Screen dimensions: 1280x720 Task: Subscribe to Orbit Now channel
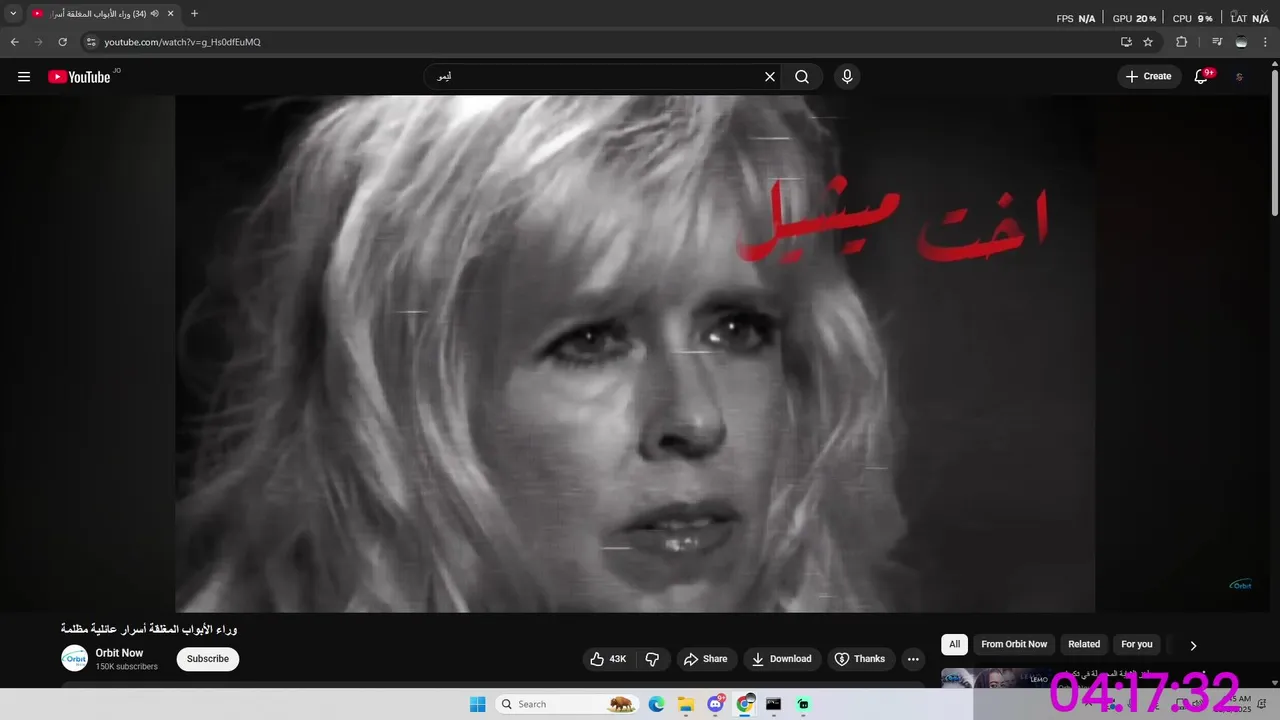tap(208, 659)
